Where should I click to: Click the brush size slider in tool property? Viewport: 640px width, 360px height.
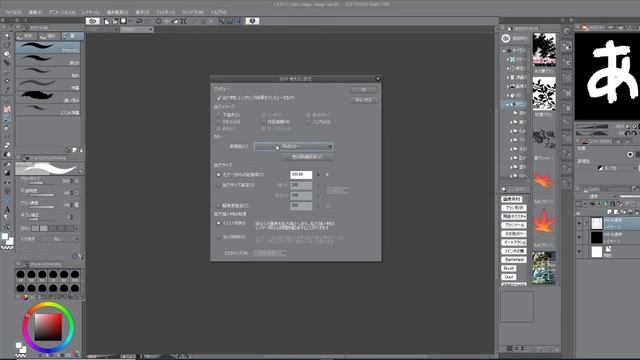[41, 183]
